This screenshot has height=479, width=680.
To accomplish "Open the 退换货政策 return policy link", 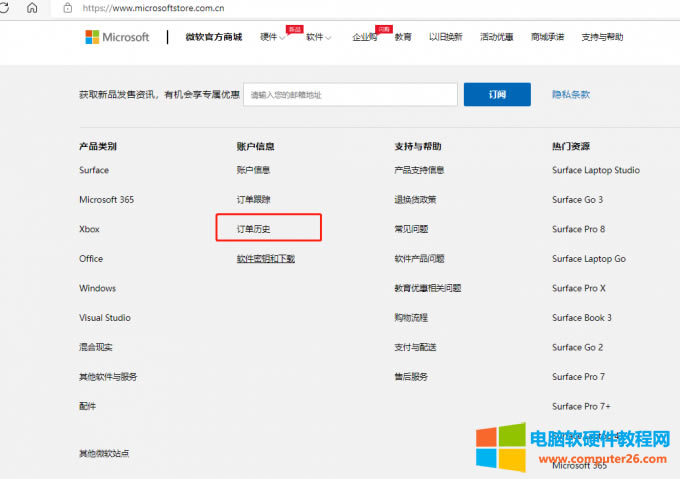I will tap(415, 199).
